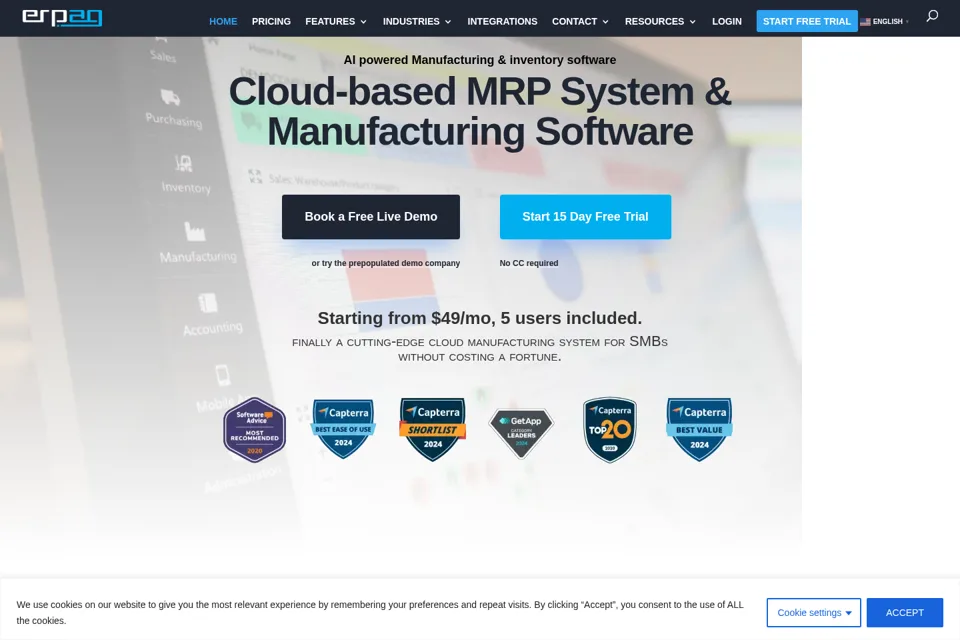
Task: Navigate to Integrations
Action: (502, 21)
